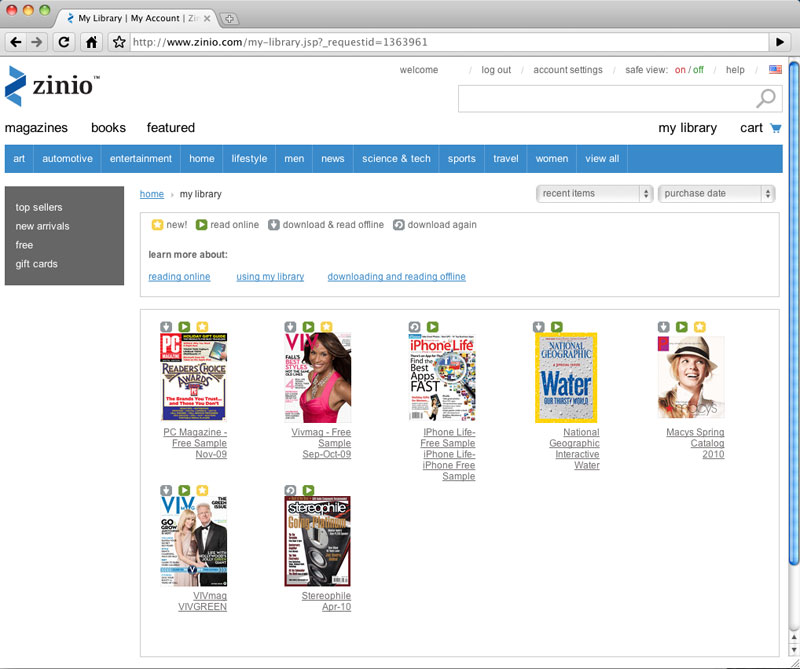Open the shopping cart icon
800x669 pixels.
pyautogui.click(x=776, y=128)
